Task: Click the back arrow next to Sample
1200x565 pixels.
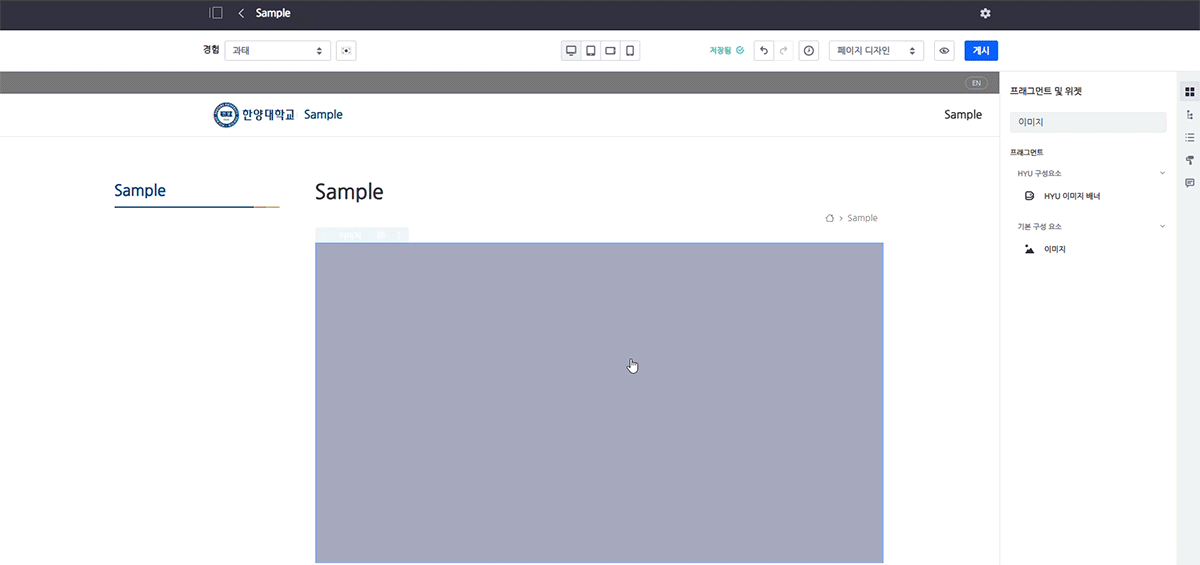Action: (241, 13)
